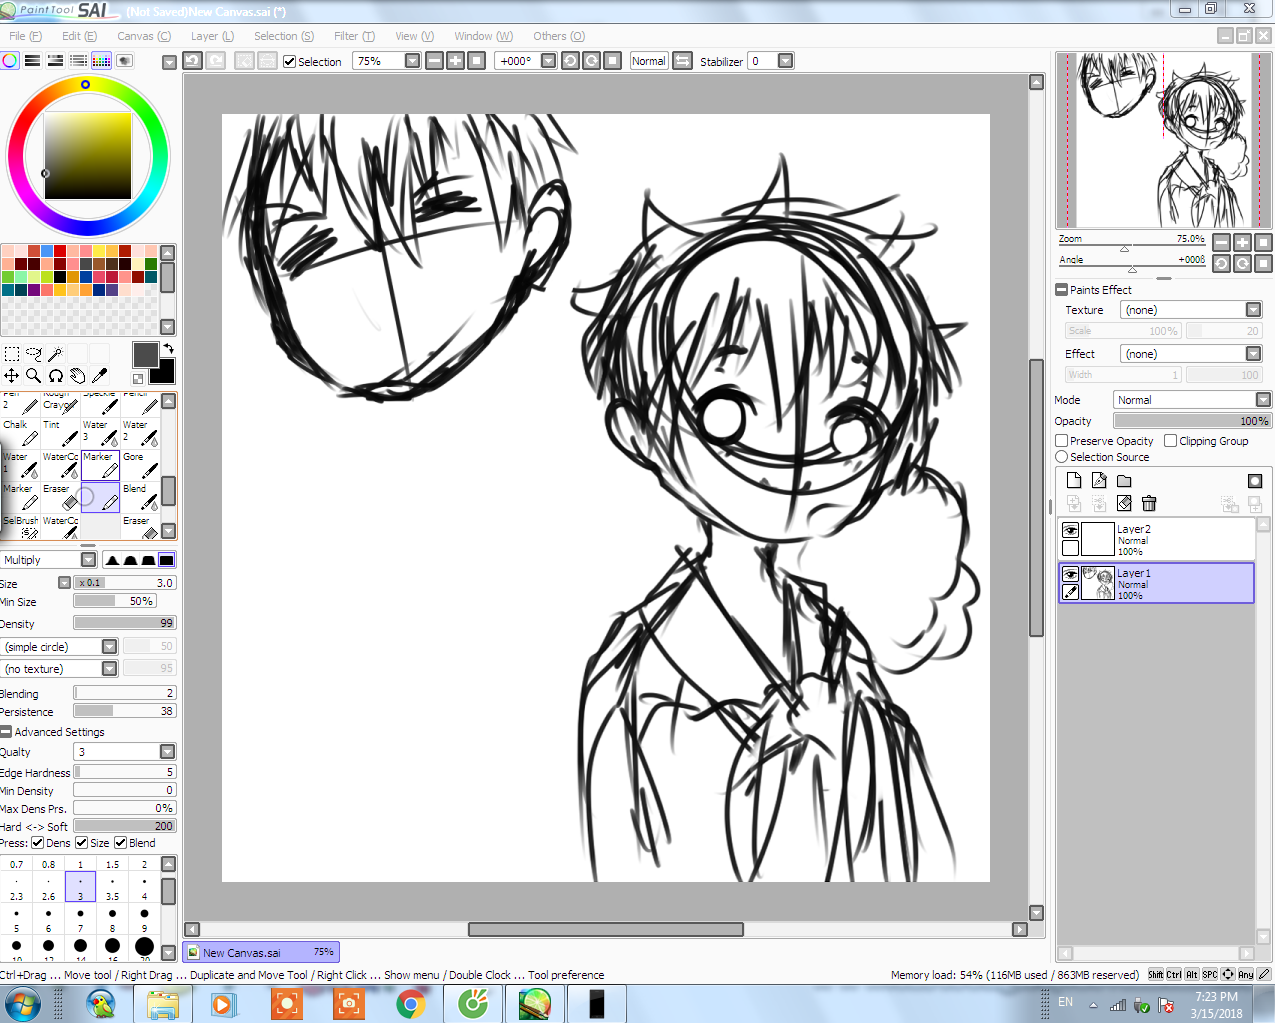Click the Undo arrow in toolbar

click(x=193, y=61)
